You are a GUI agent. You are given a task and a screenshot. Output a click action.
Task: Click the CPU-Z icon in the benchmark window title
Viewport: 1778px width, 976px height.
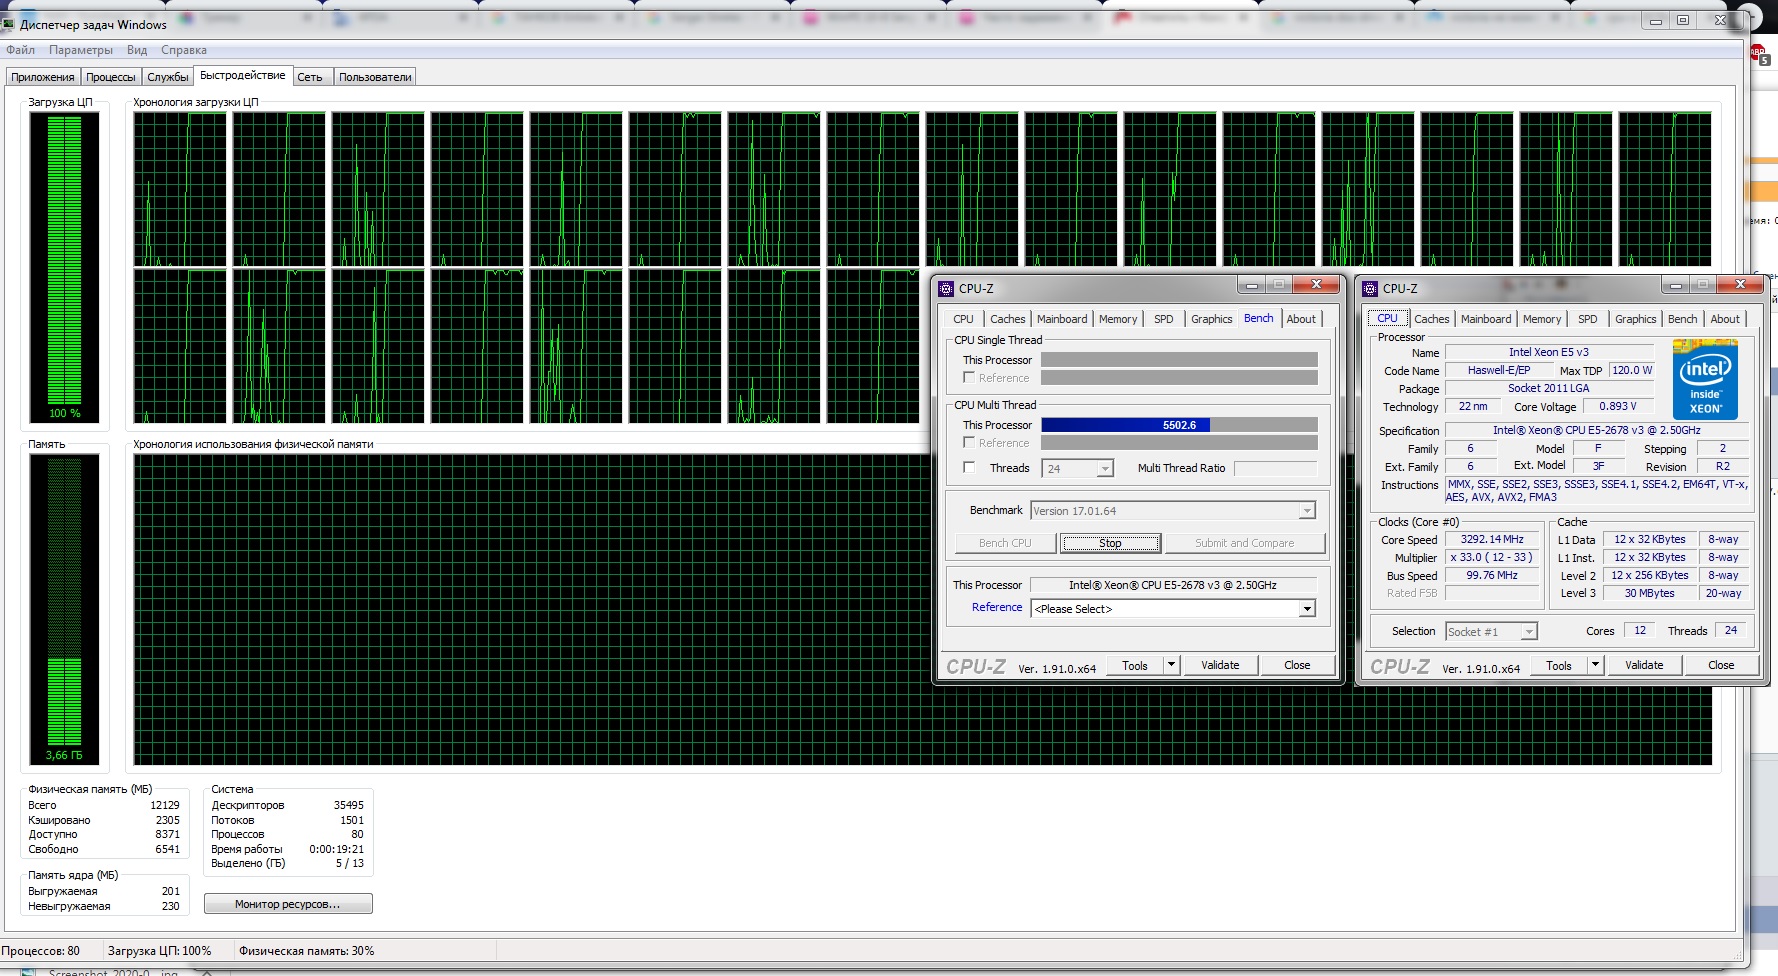(946, 289)
